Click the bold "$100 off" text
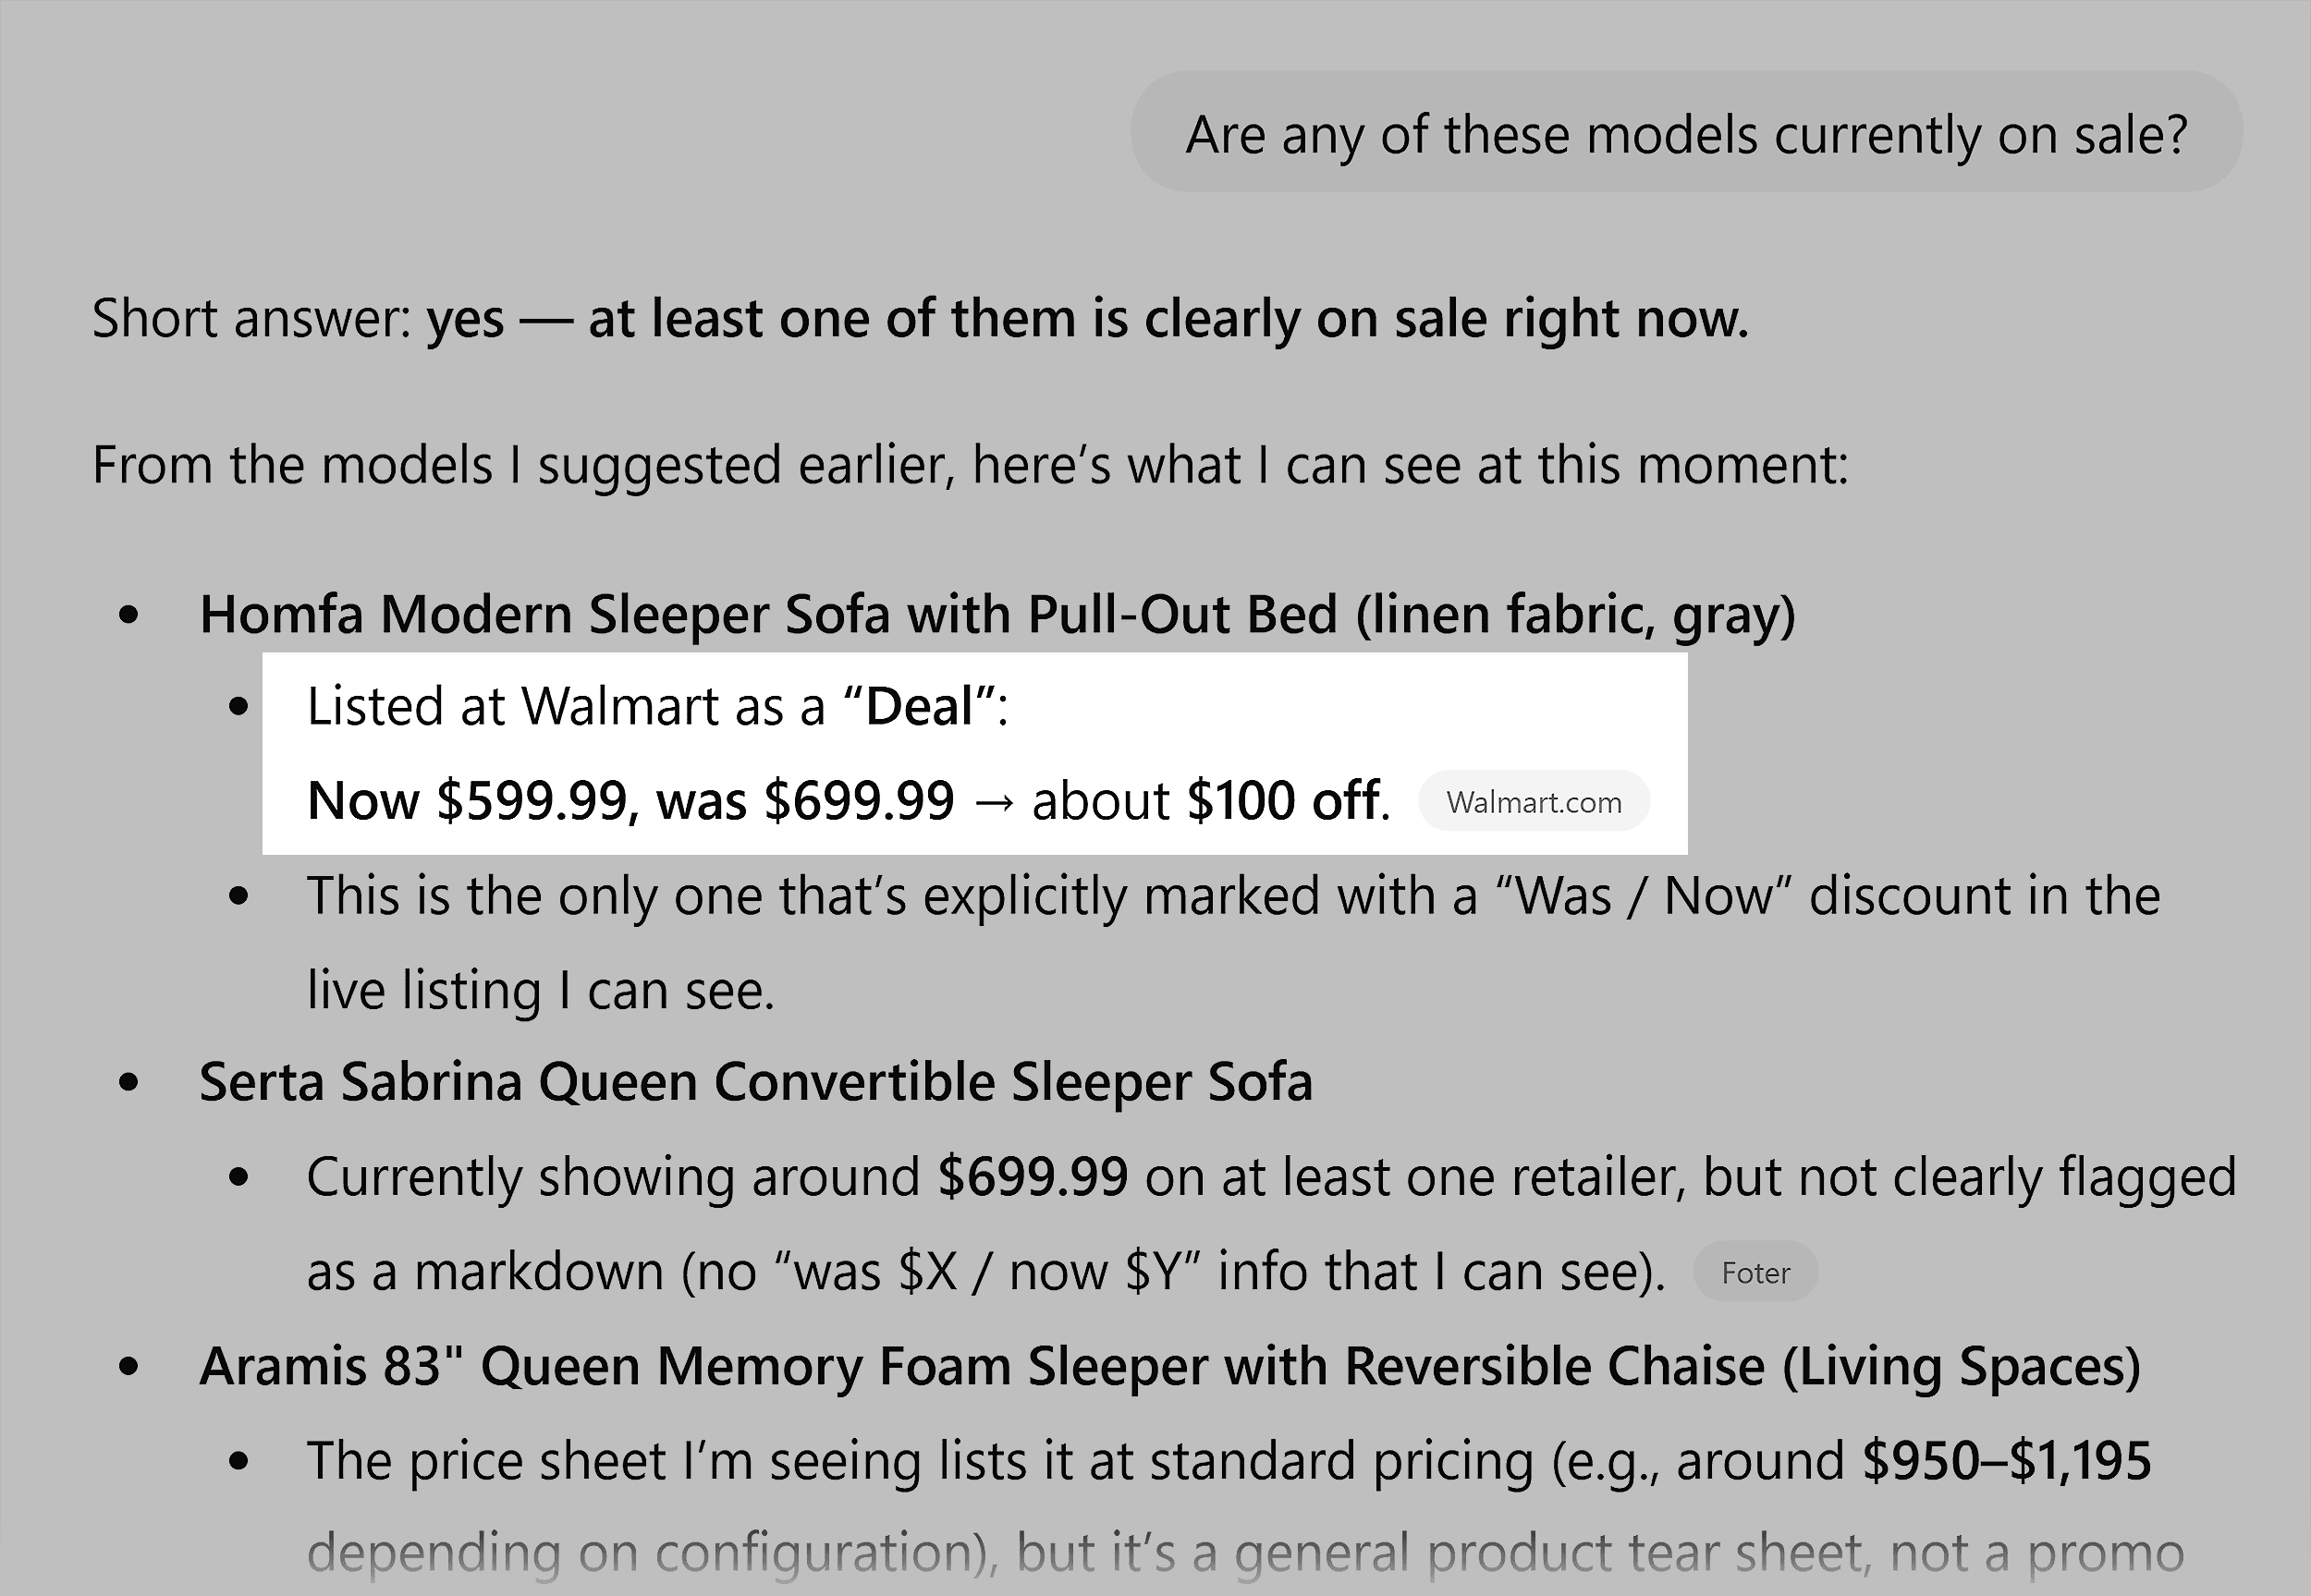This screenshot has width=2311, height=1596. point(1283,801)
